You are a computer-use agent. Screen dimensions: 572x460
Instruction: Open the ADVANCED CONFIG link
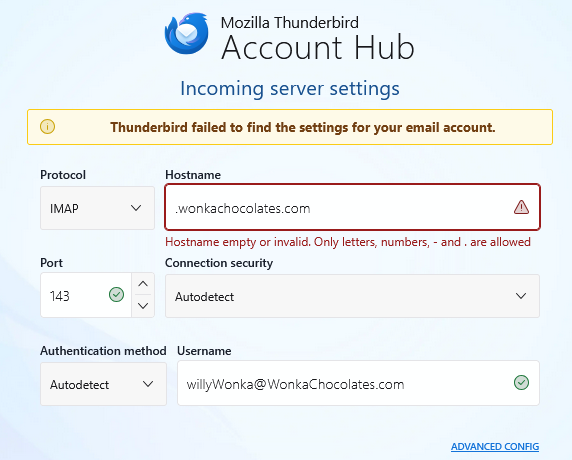495,447
